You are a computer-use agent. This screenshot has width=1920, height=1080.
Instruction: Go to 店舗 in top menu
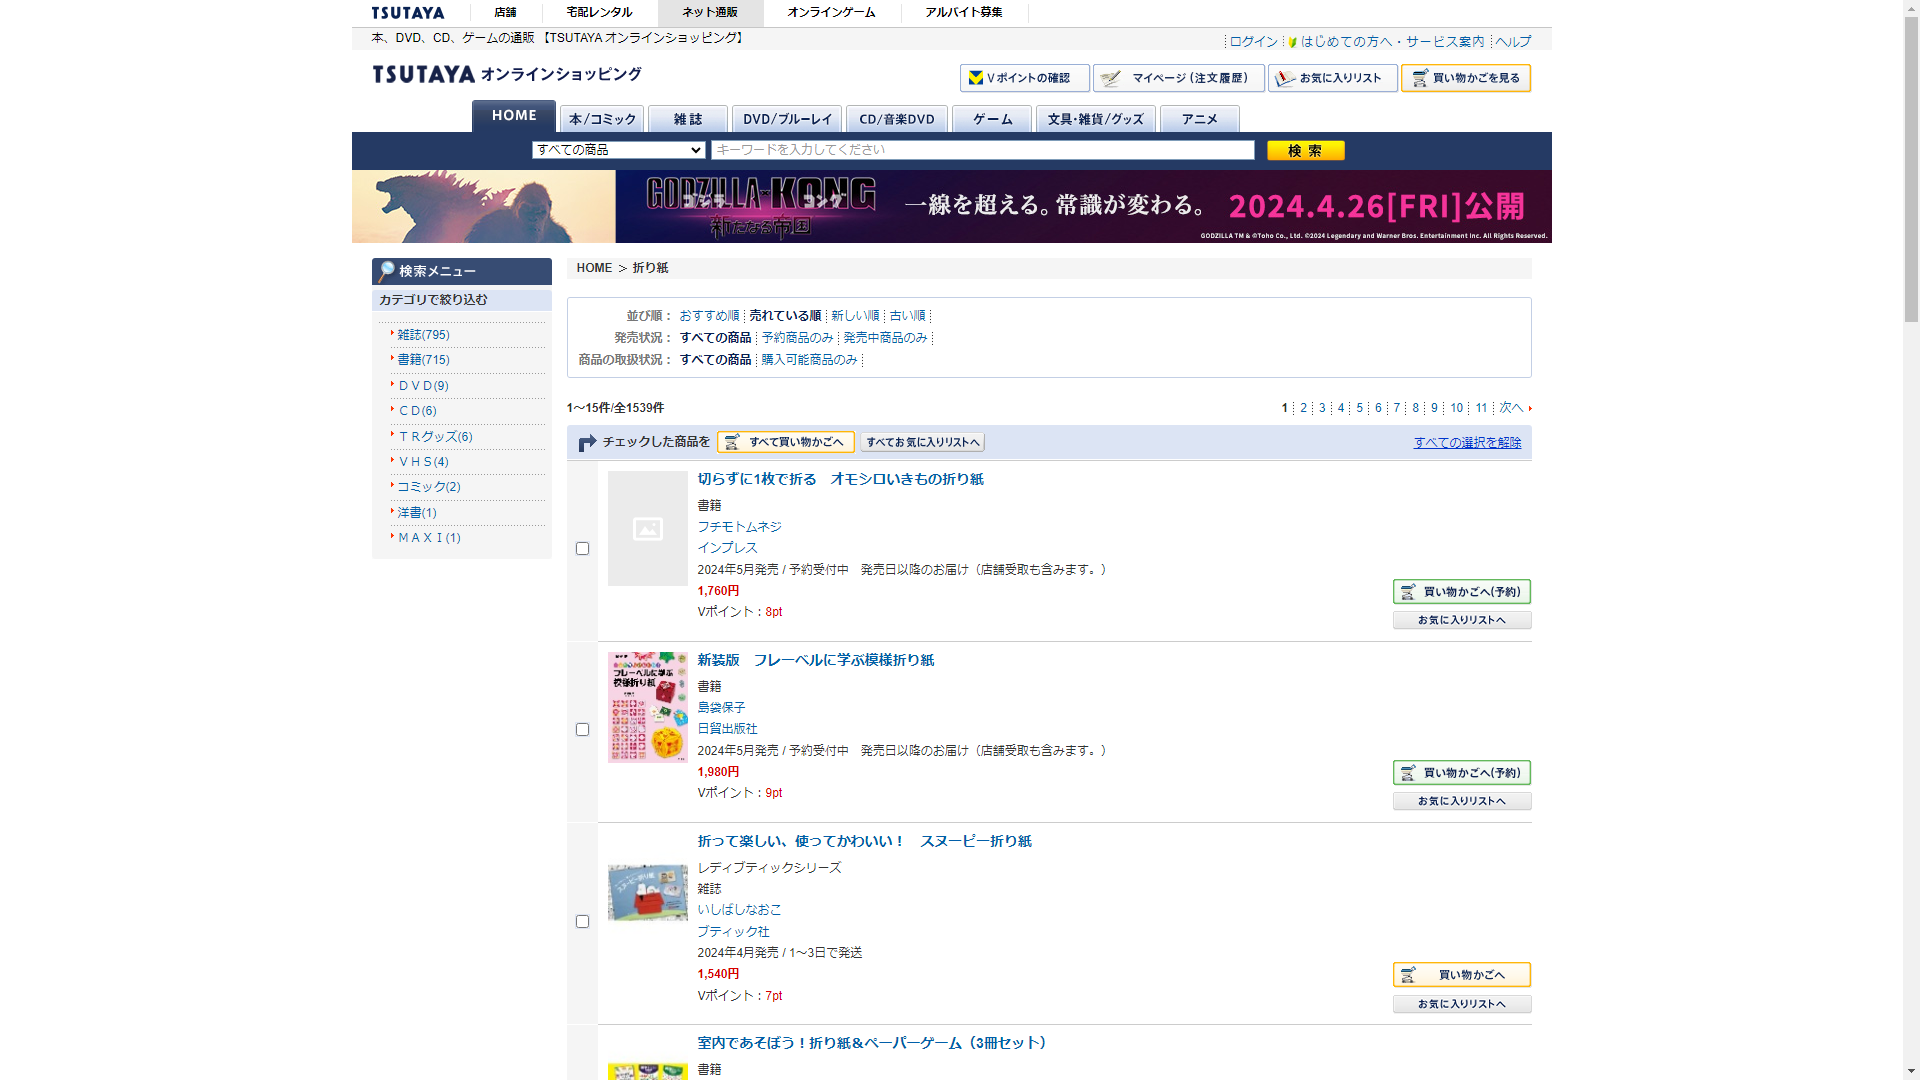point(505,13)
